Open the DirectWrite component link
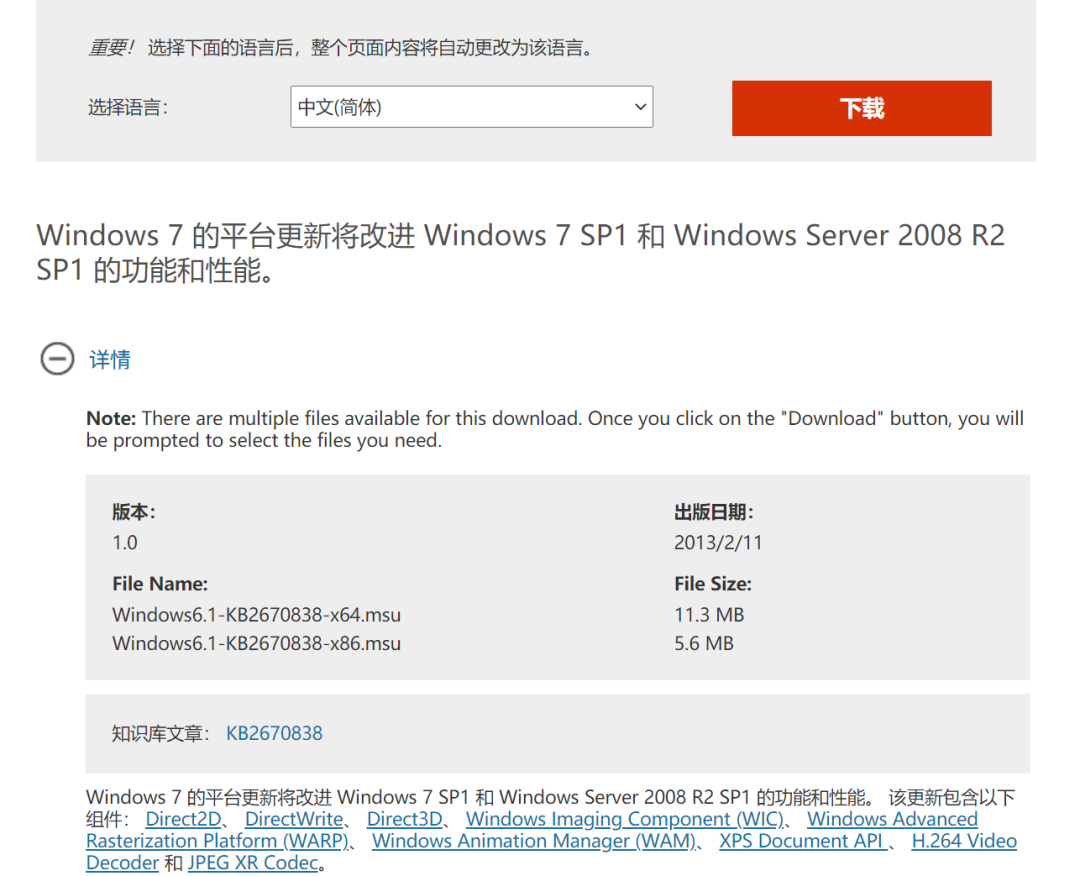Image resolution: width=1080 pixels, height=876 pixels. click(x=294, y=819)
